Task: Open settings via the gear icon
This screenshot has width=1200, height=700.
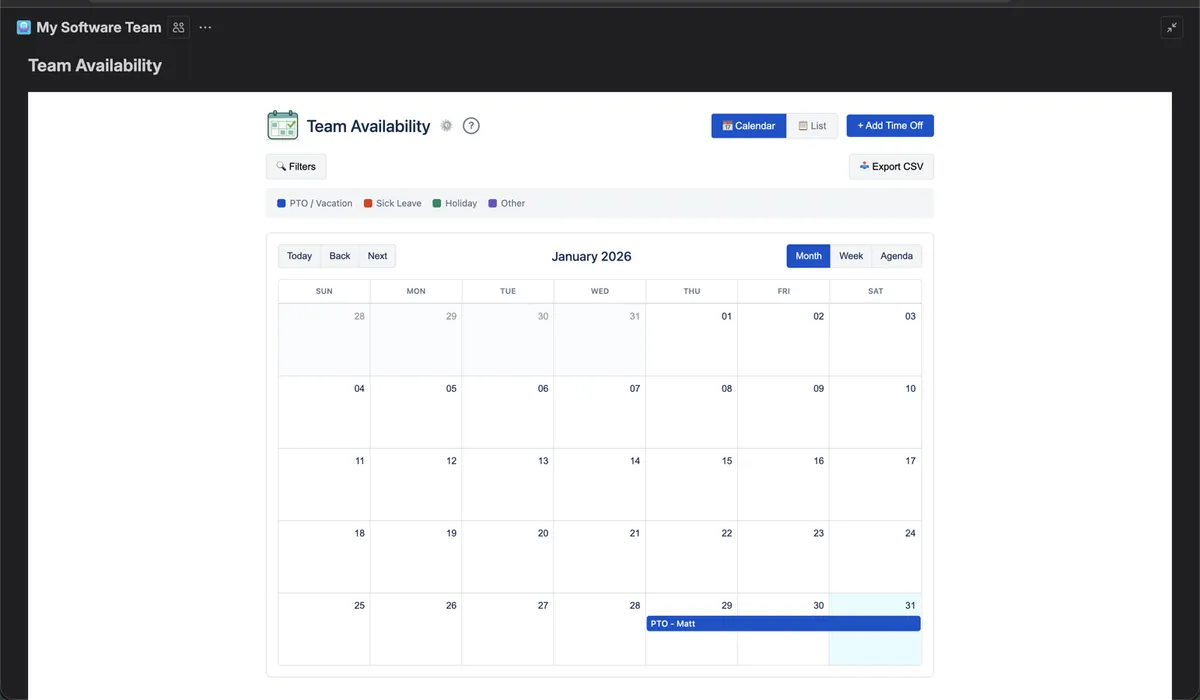Action: tap(446, 126)
